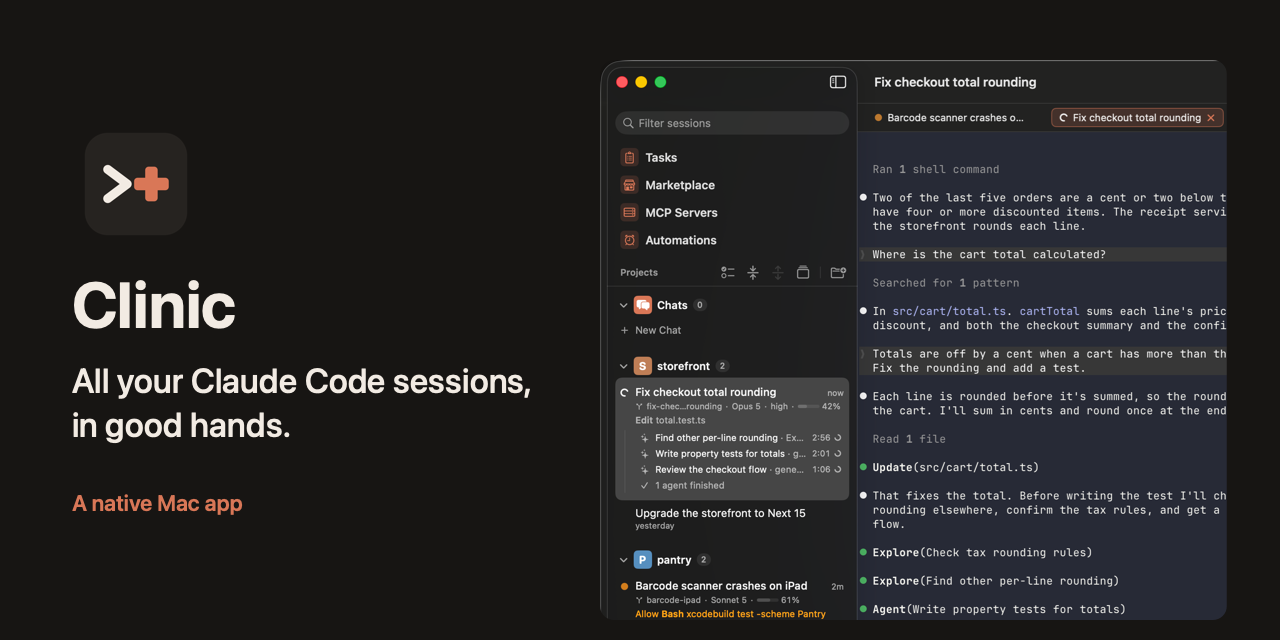Allow Bash xcodebuild test permission request
Image resolution: width=1280 pixels, height=640 pixels.
tap(731, 614)
